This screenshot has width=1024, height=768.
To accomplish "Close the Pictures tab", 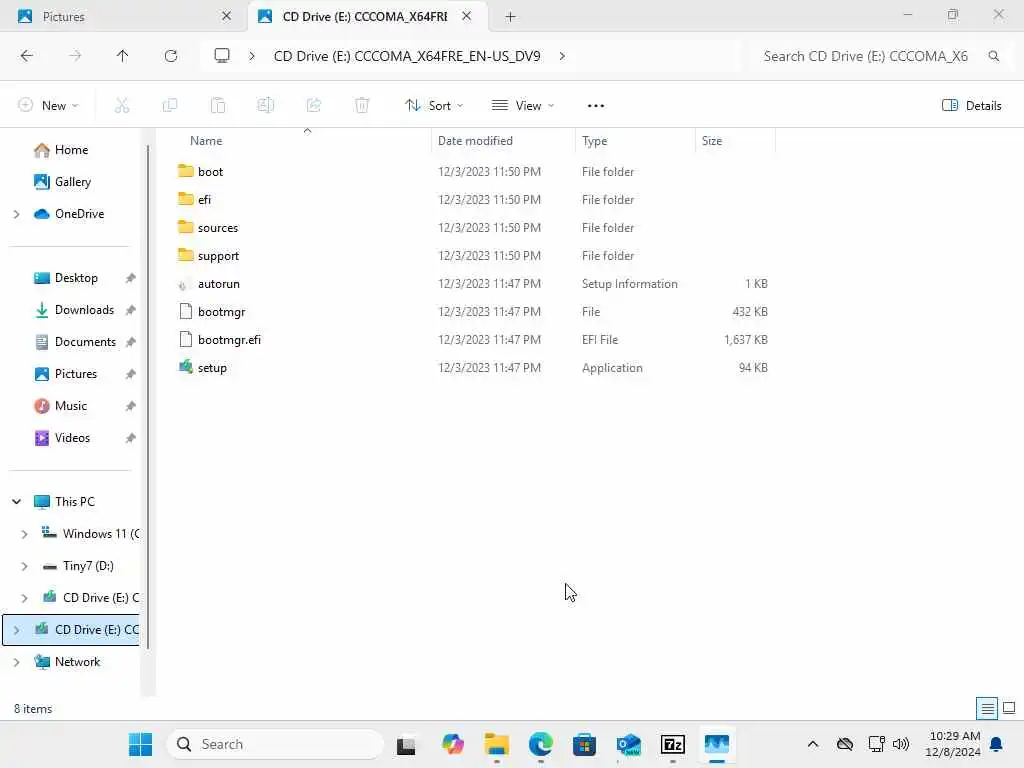I will (x=227, y=16).
